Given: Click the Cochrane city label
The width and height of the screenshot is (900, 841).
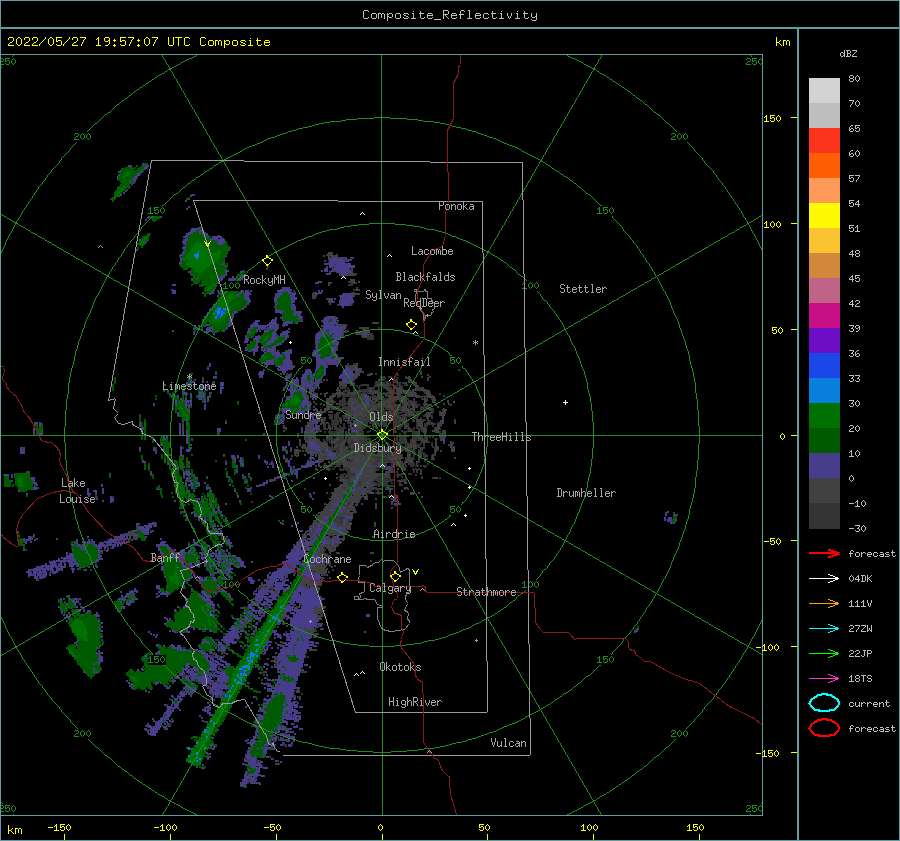Looking at the screenshot, I should point(327,559).
